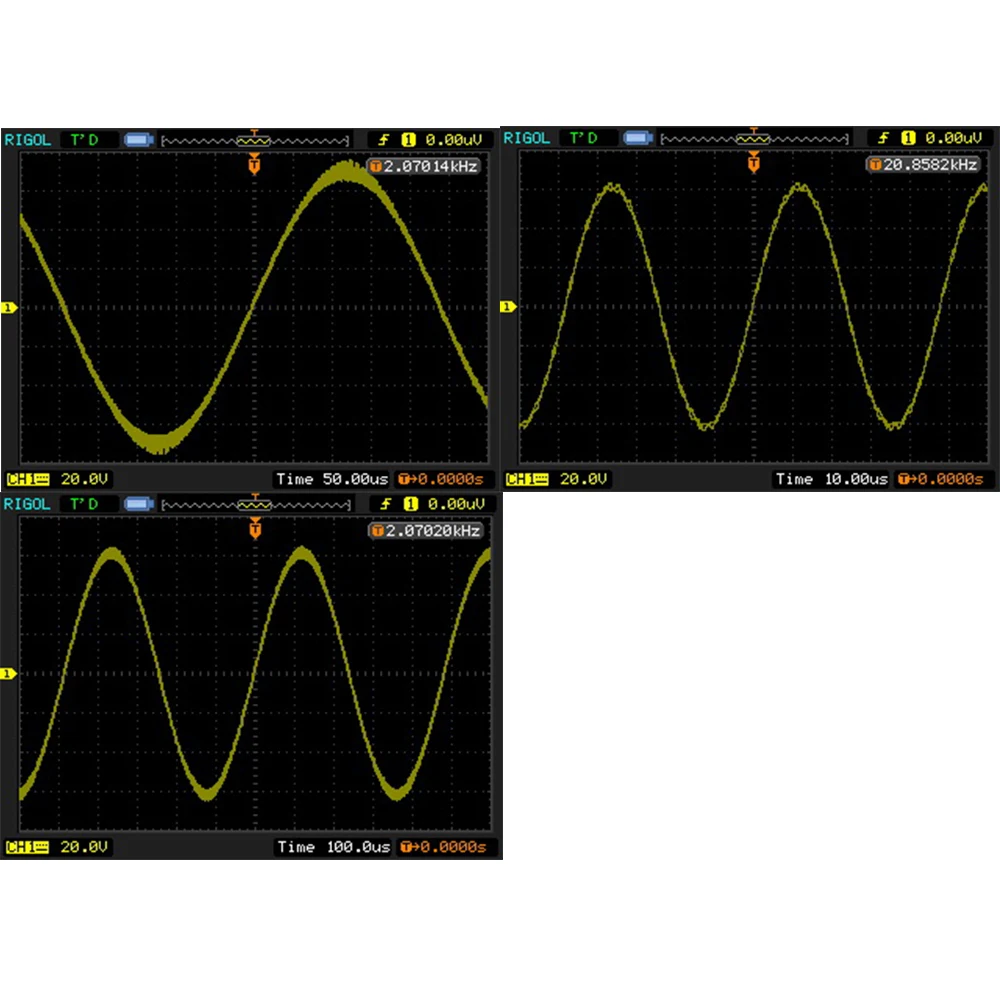Click the RIGOL logo in the 50.00us capture
Screen dimensions: 1000x1000
[x=27, y=140]
